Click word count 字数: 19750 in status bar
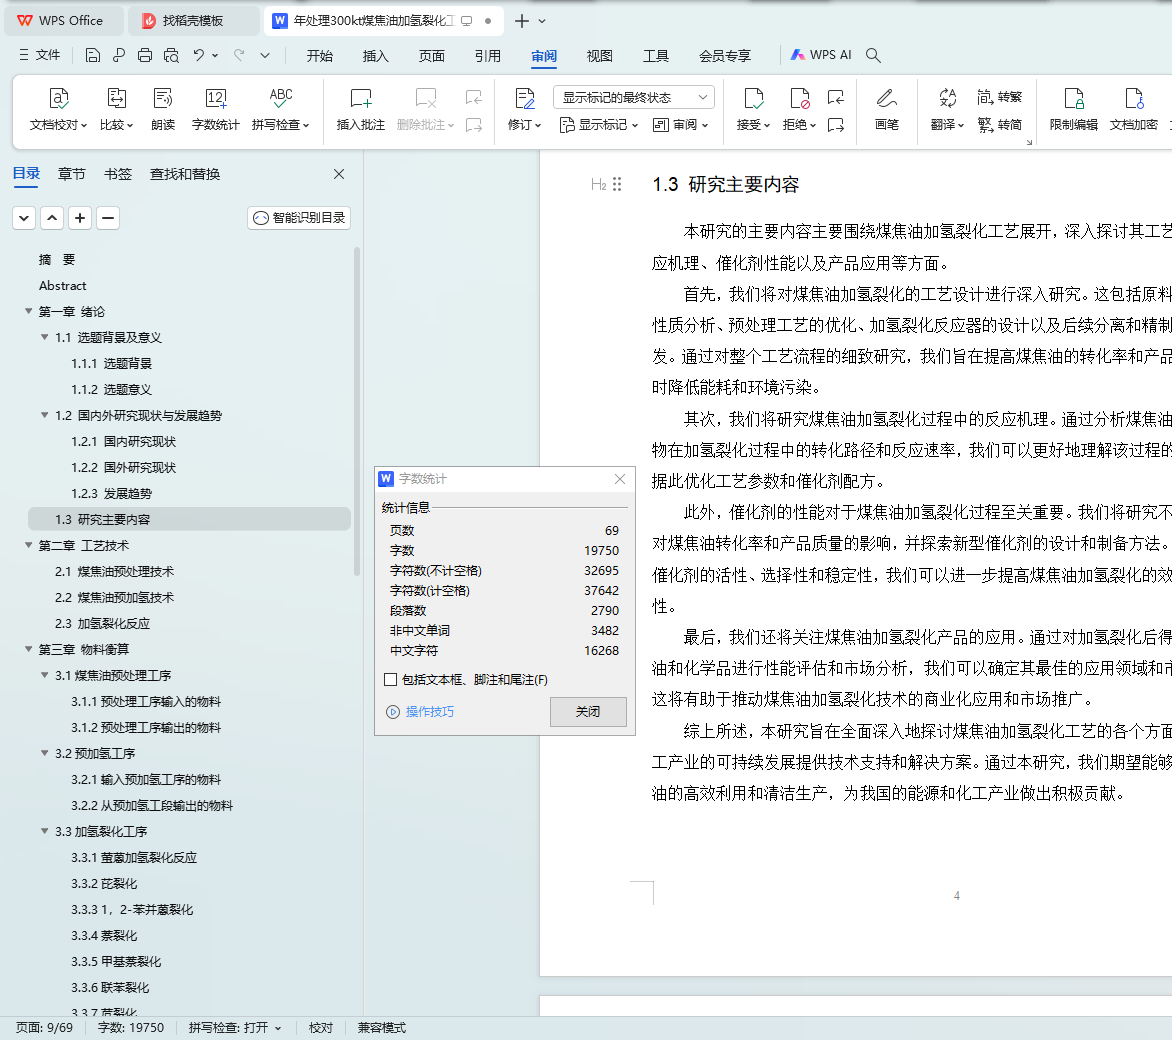The image size is (1172, 1040). (x=131, y=1028)
